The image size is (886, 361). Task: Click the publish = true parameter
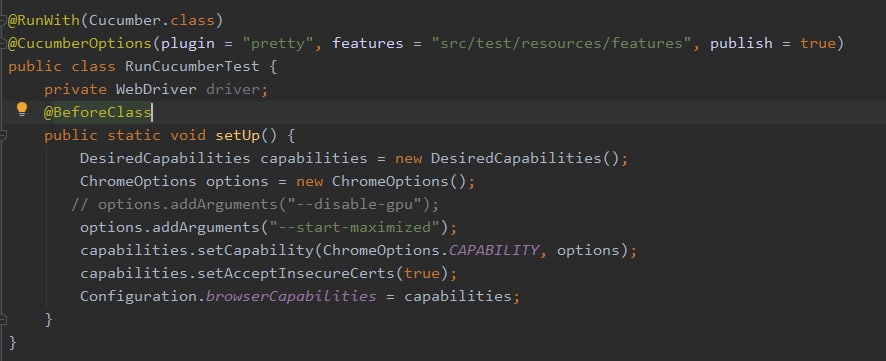click(x=772, y=44)
